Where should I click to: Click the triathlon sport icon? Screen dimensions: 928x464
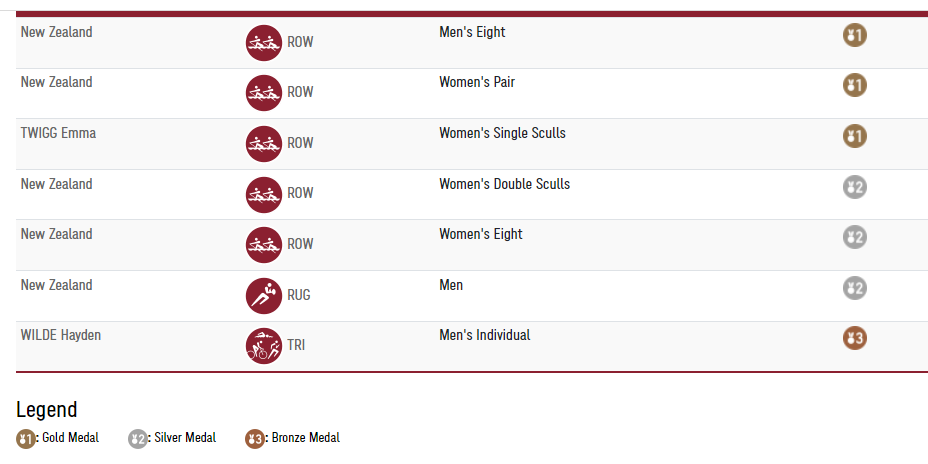264,345
